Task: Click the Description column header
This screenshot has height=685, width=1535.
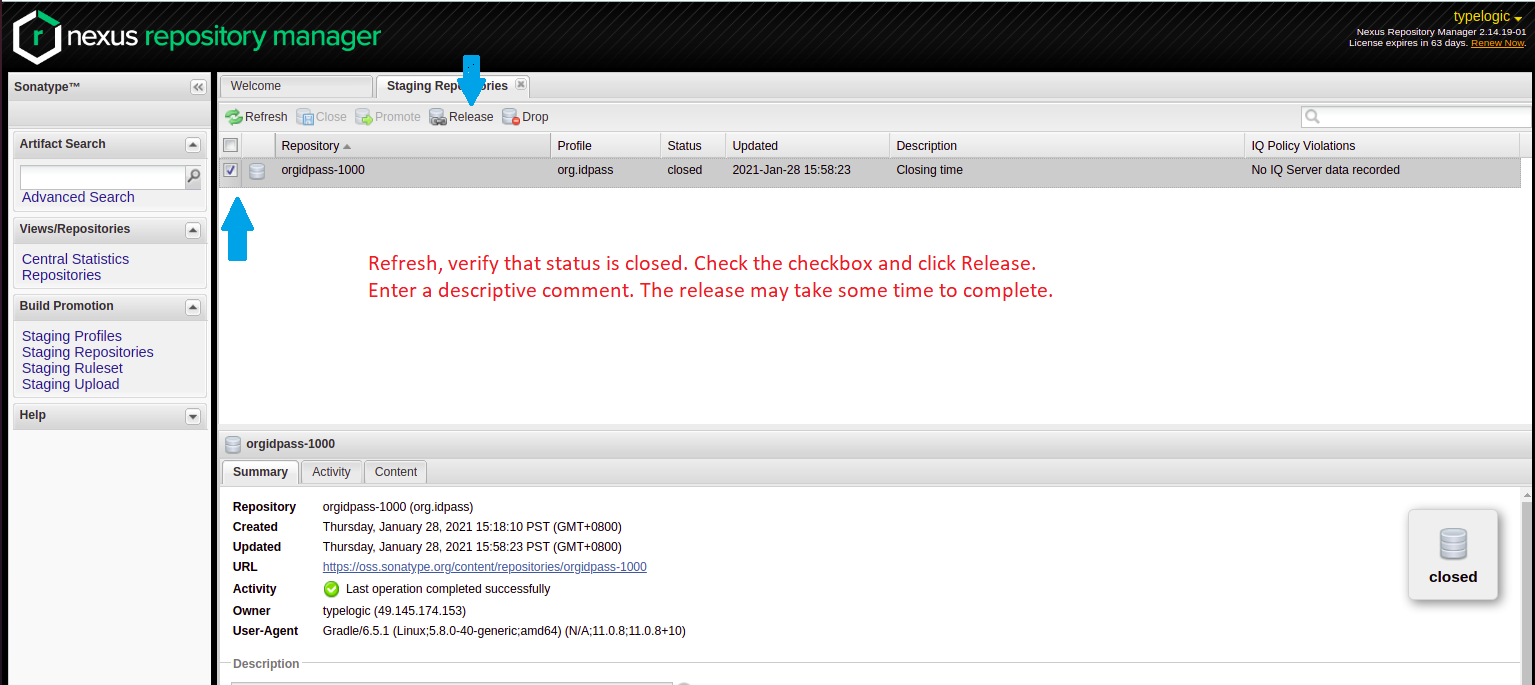Action: (1067, 146)
